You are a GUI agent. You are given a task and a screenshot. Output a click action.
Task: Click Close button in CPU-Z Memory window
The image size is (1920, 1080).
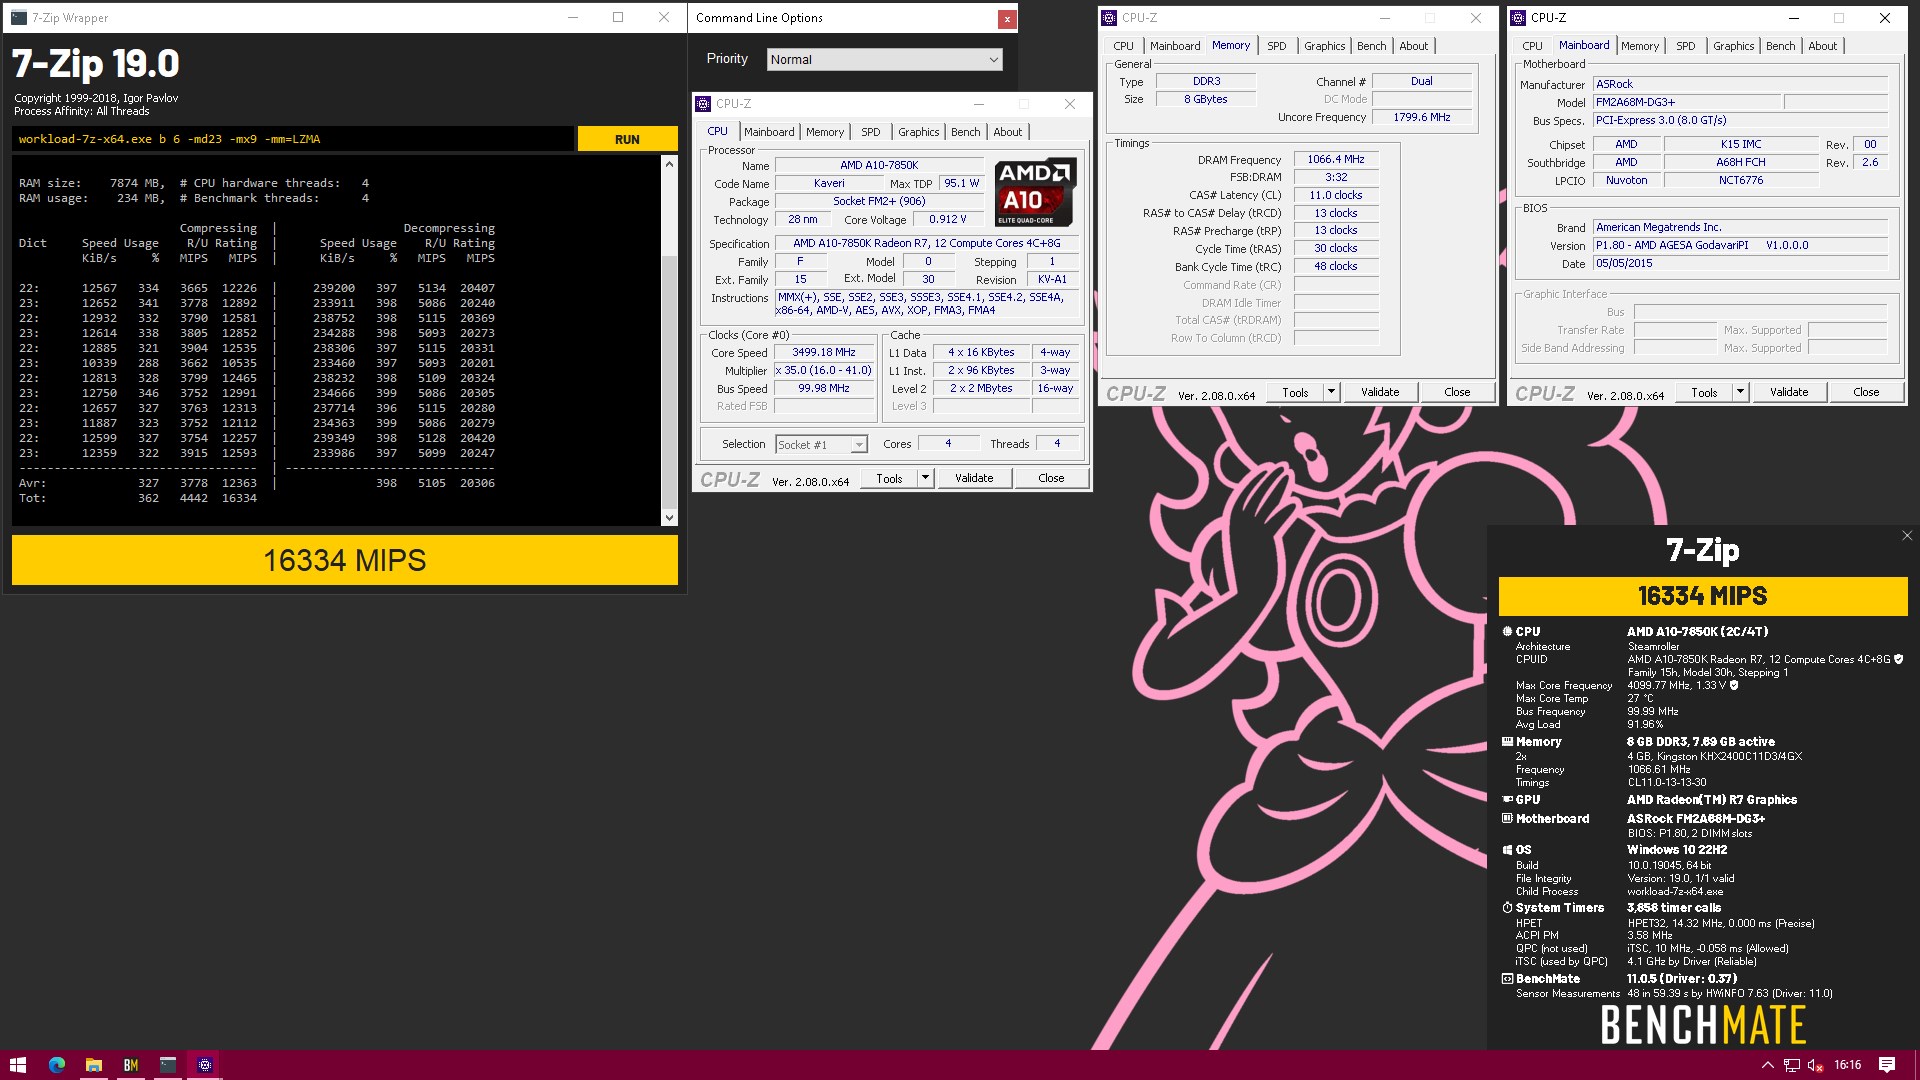tap(1457, 392)
